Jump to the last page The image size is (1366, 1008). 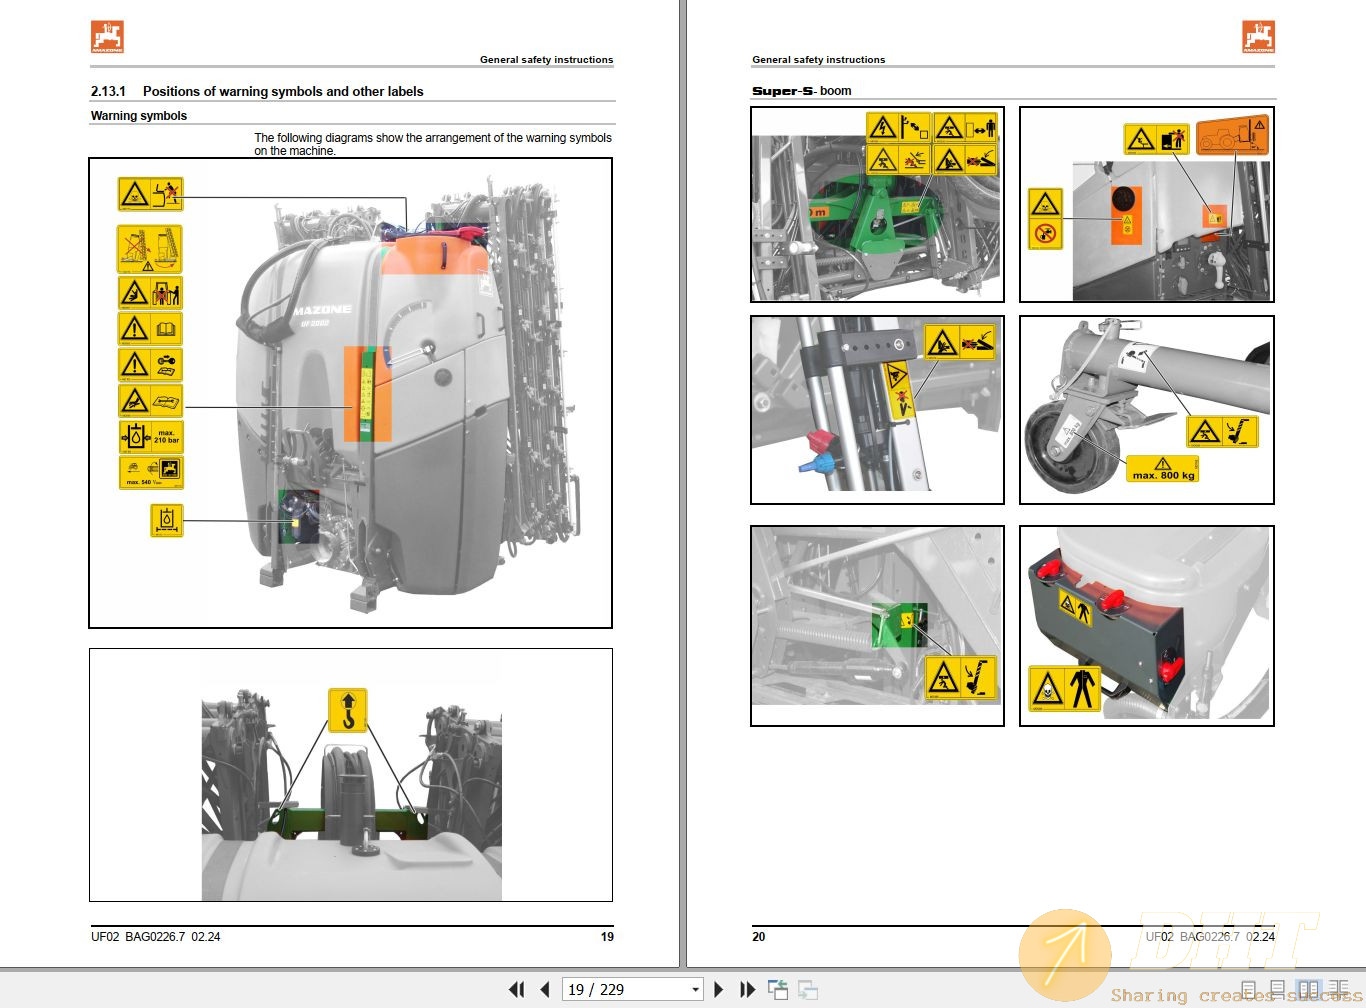(747, 989)
